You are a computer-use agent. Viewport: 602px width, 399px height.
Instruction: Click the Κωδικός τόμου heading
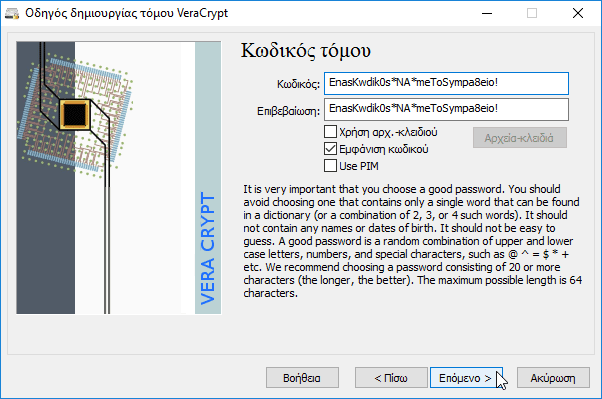[x=306, y=50]
